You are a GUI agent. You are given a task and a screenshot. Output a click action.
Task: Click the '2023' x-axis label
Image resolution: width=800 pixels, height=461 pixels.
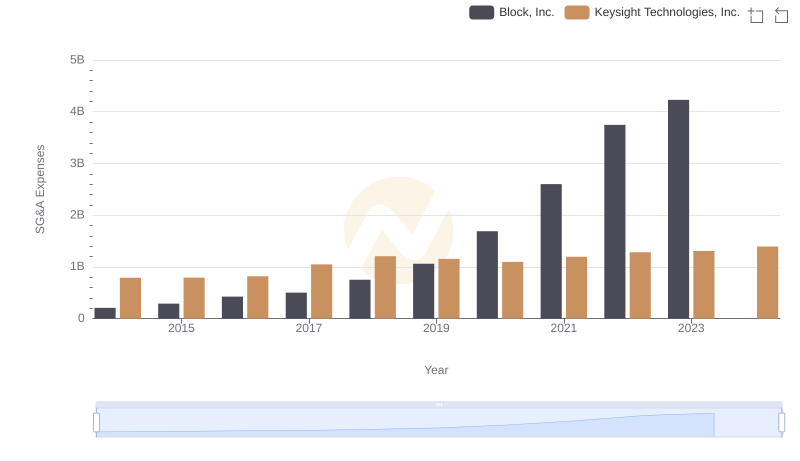tap(691, 328)
